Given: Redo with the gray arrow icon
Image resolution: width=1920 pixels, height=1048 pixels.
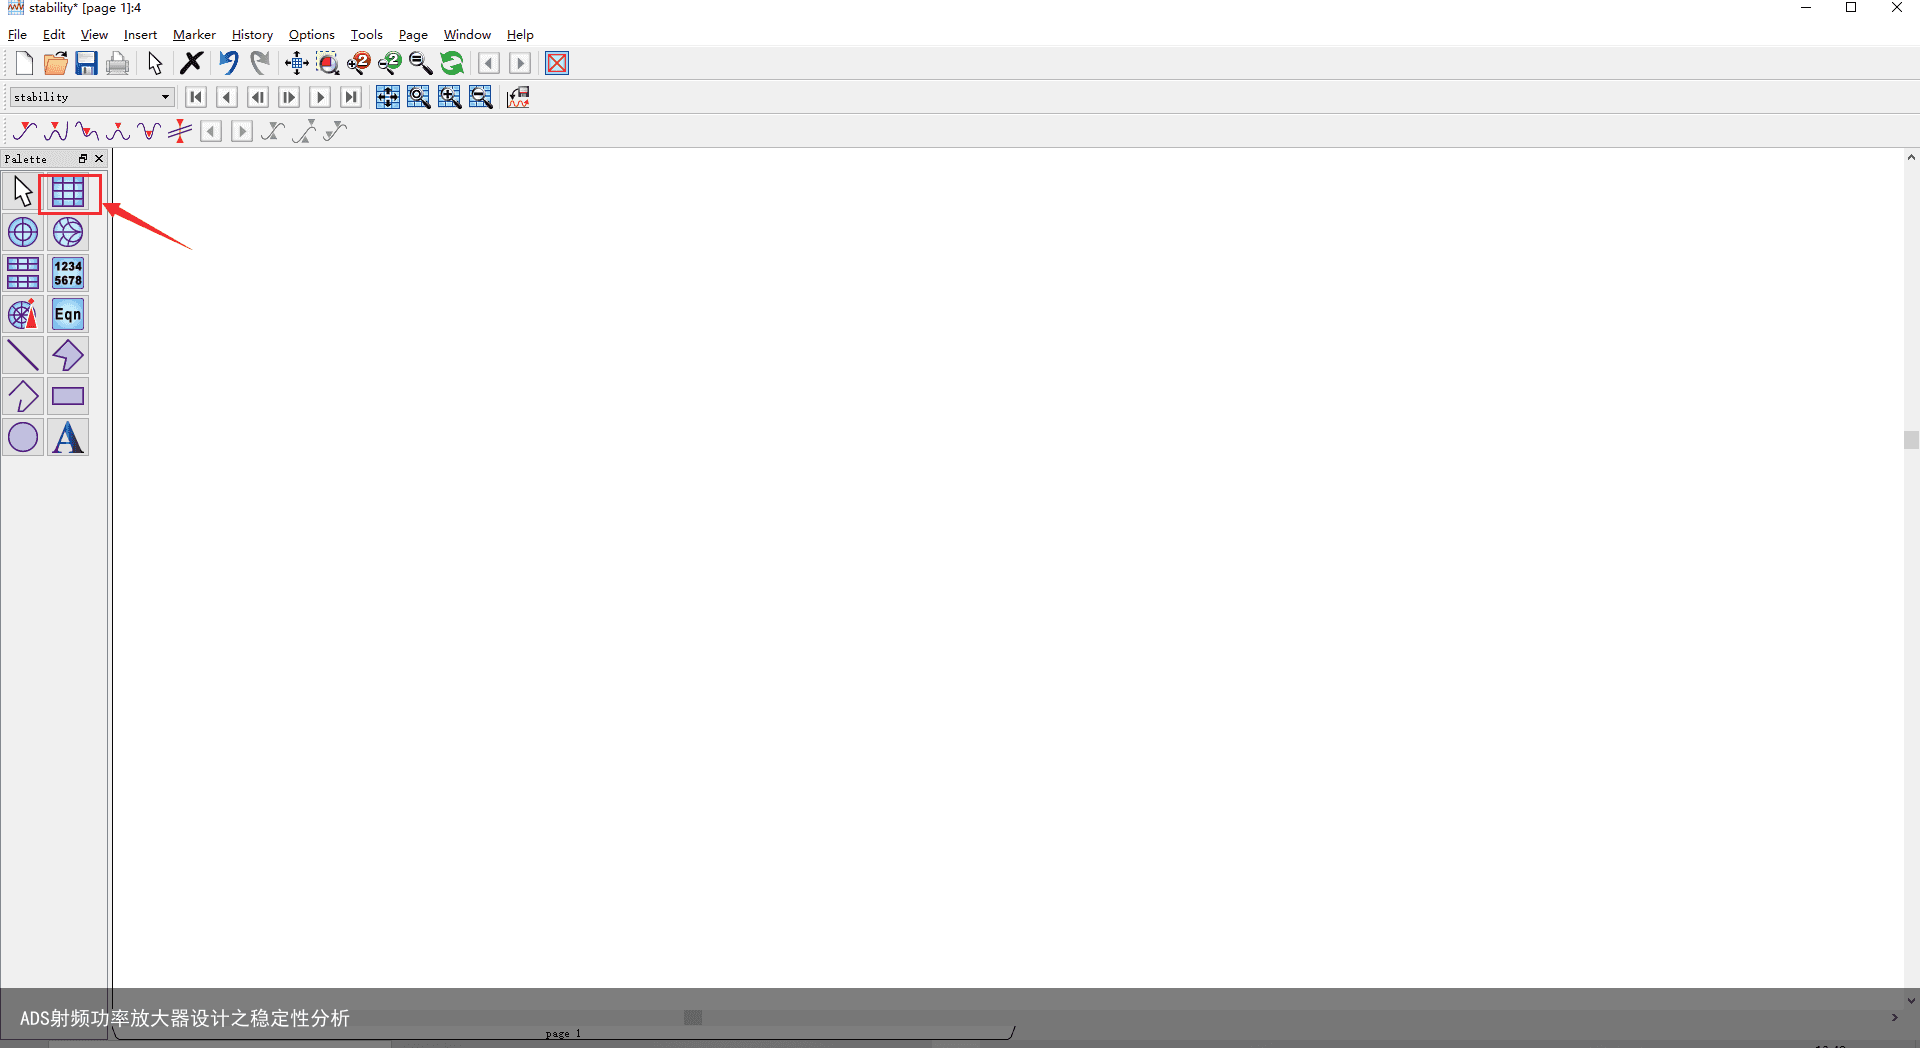Looking at the screenshot, I should [260, 63].
